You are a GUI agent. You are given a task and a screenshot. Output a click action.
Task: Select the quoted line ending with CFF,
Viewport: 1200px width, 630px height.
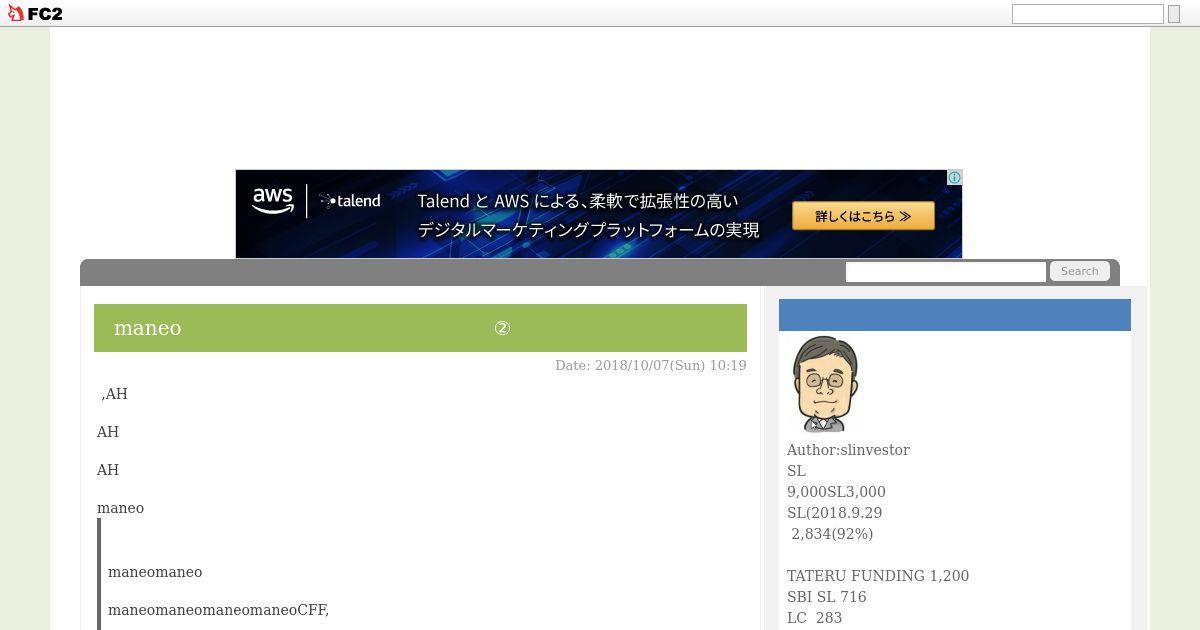coord(218,610)
